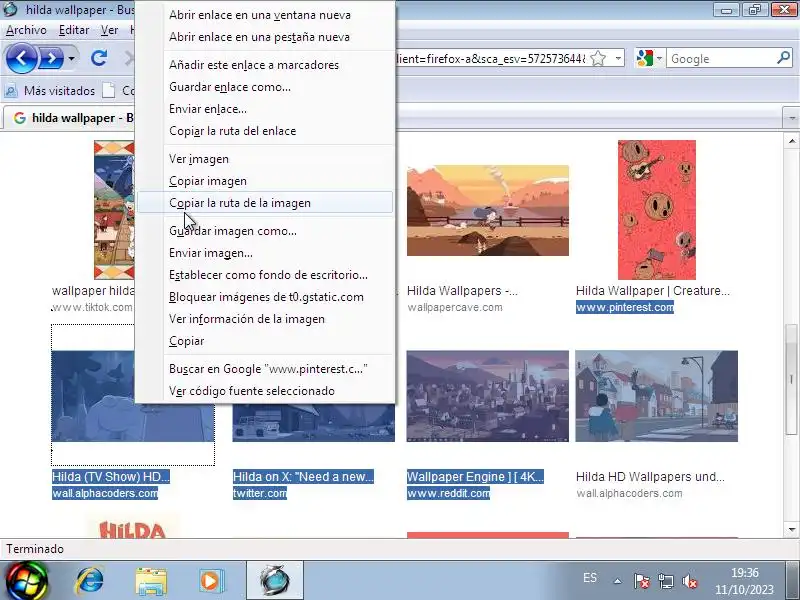Image resolution: width=800 pixels, height=600 pixels.
Task: Click Hilda Wallpaper | Creature... title
Action: click(653, 291)
